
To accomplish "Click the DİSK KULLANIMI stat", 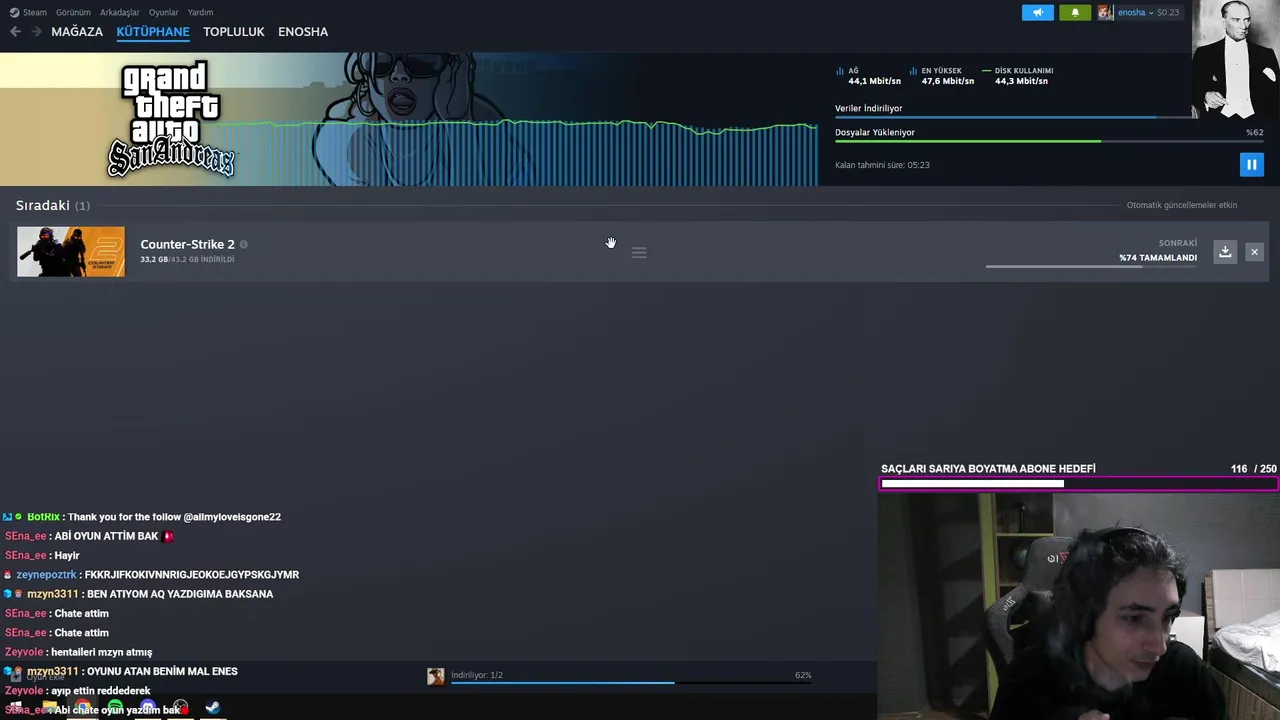I will click(x=1018, y=76).
